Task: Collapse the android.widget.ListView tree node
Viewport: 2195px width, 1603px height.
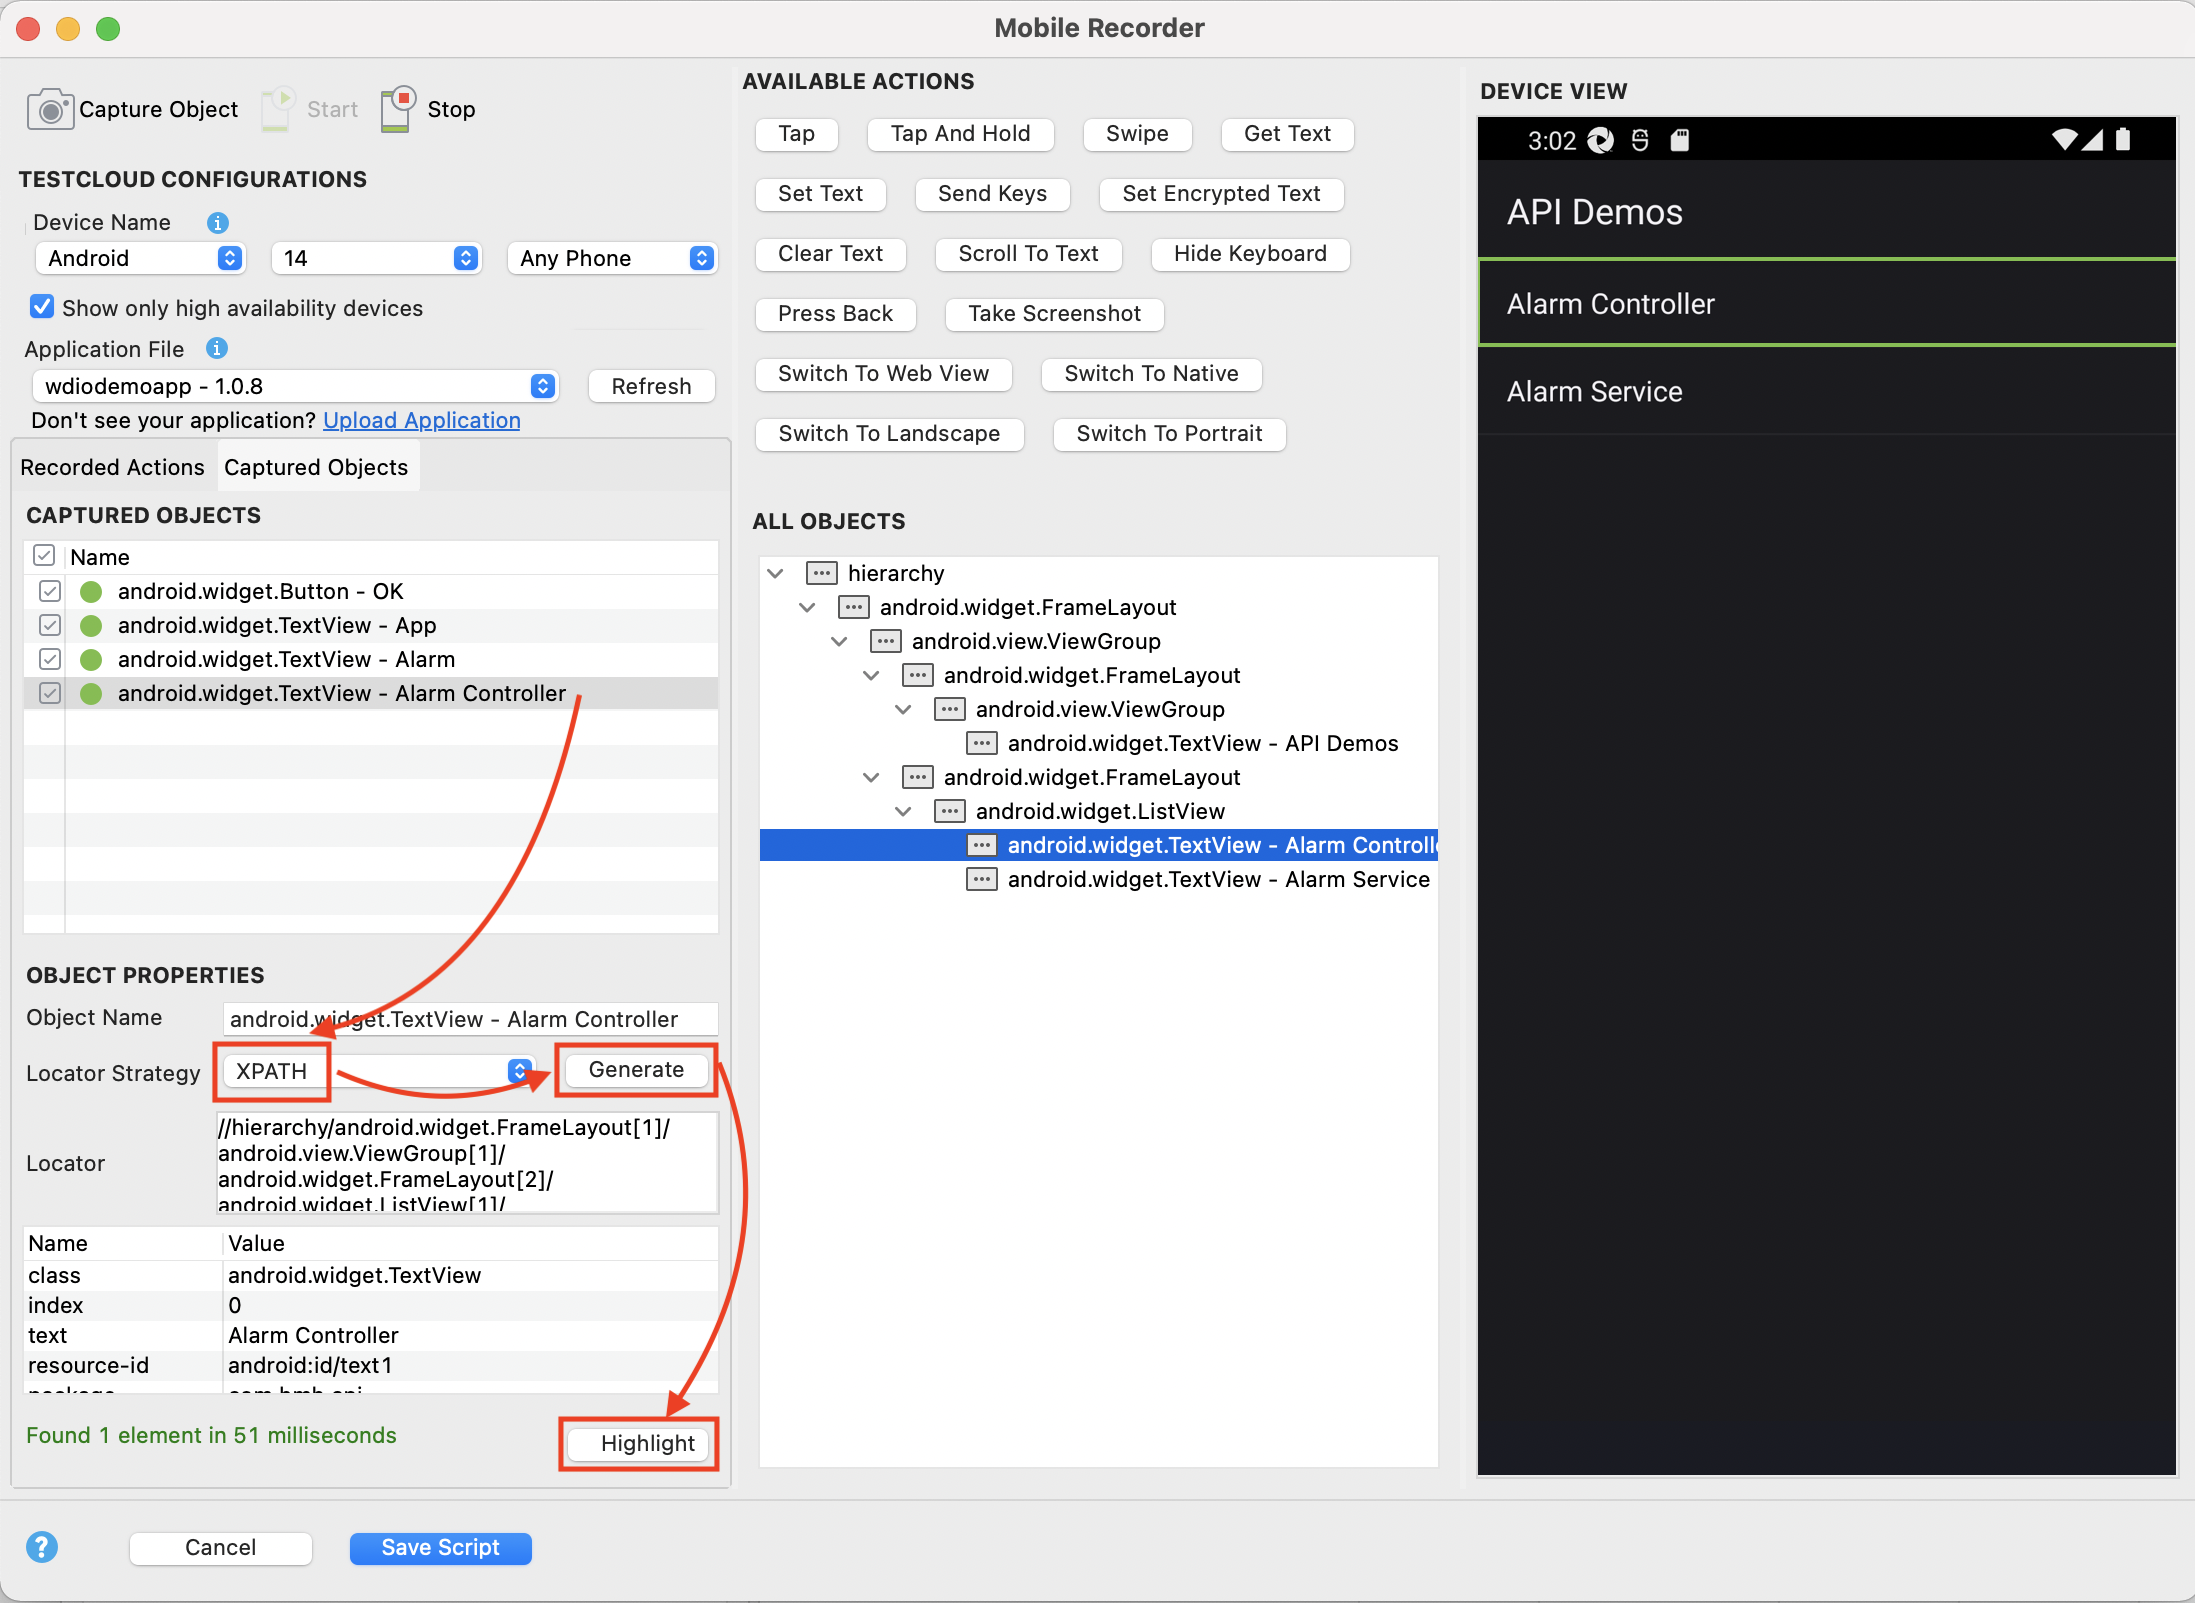Action: (x=903, y=811)
